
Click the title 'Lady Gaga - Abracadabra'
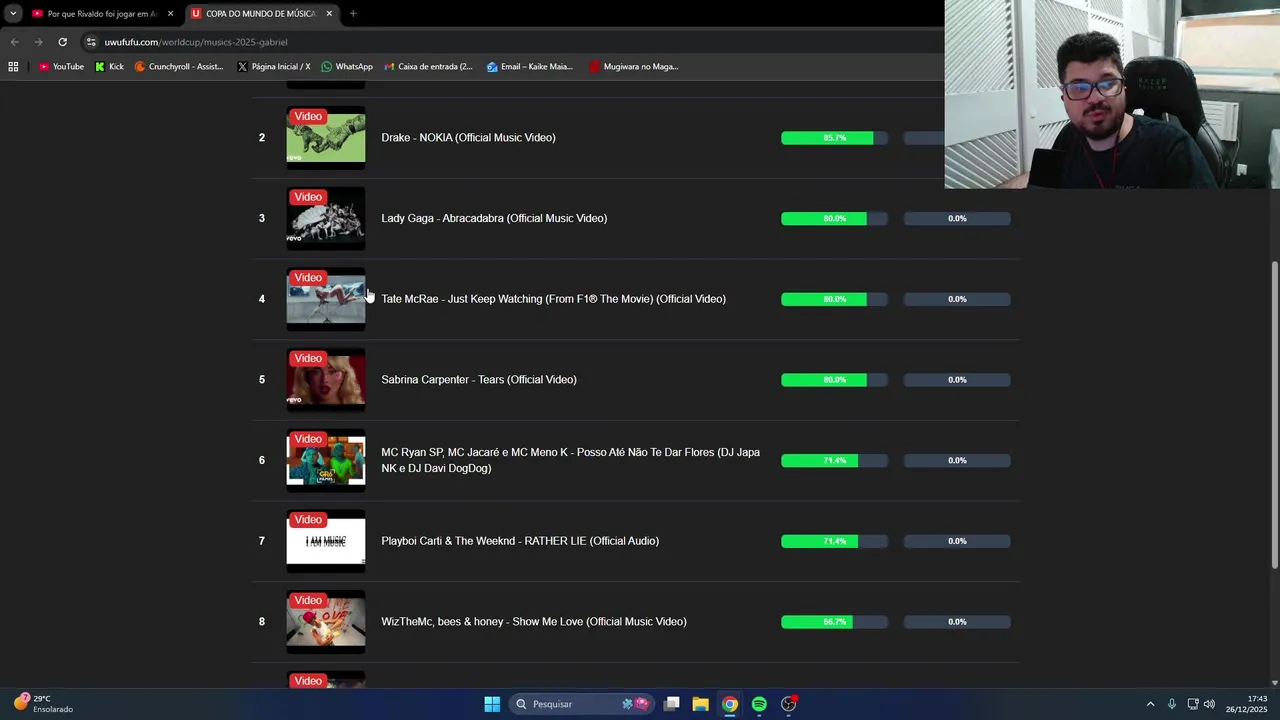point(494,218)
